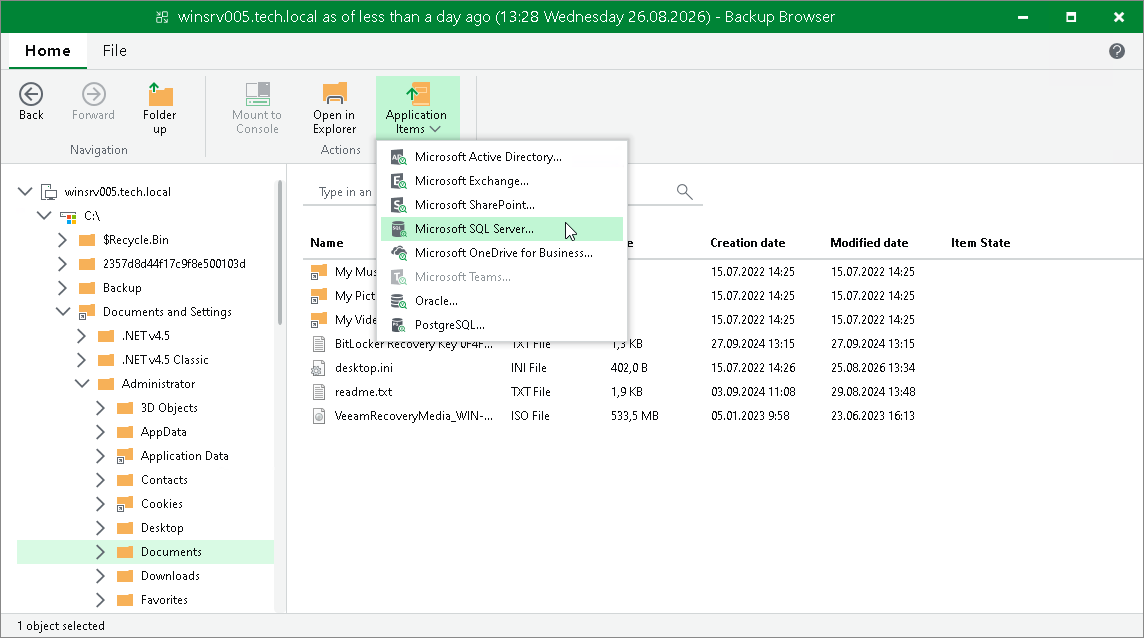Open the help question mark icon

(x=1116, y=51)
